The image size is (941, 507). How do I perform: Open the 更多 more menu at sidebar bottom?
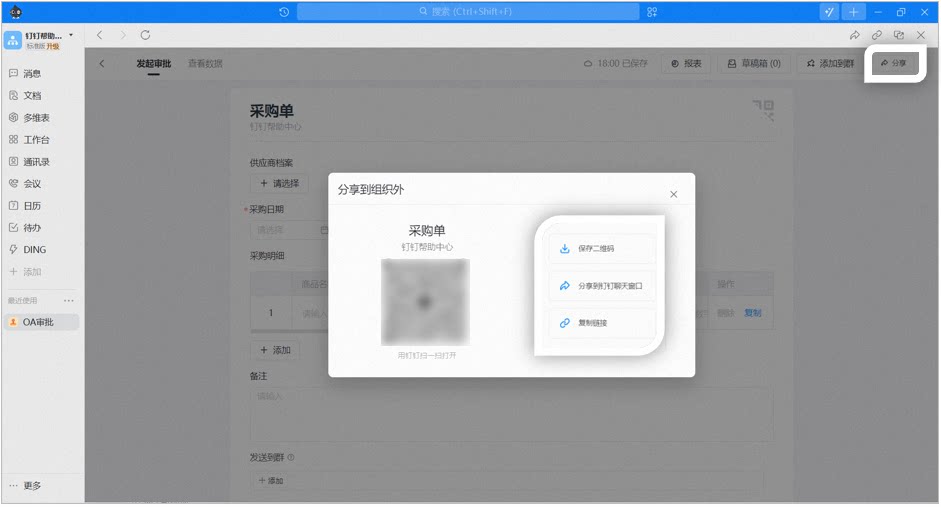(x=25, y=485)
